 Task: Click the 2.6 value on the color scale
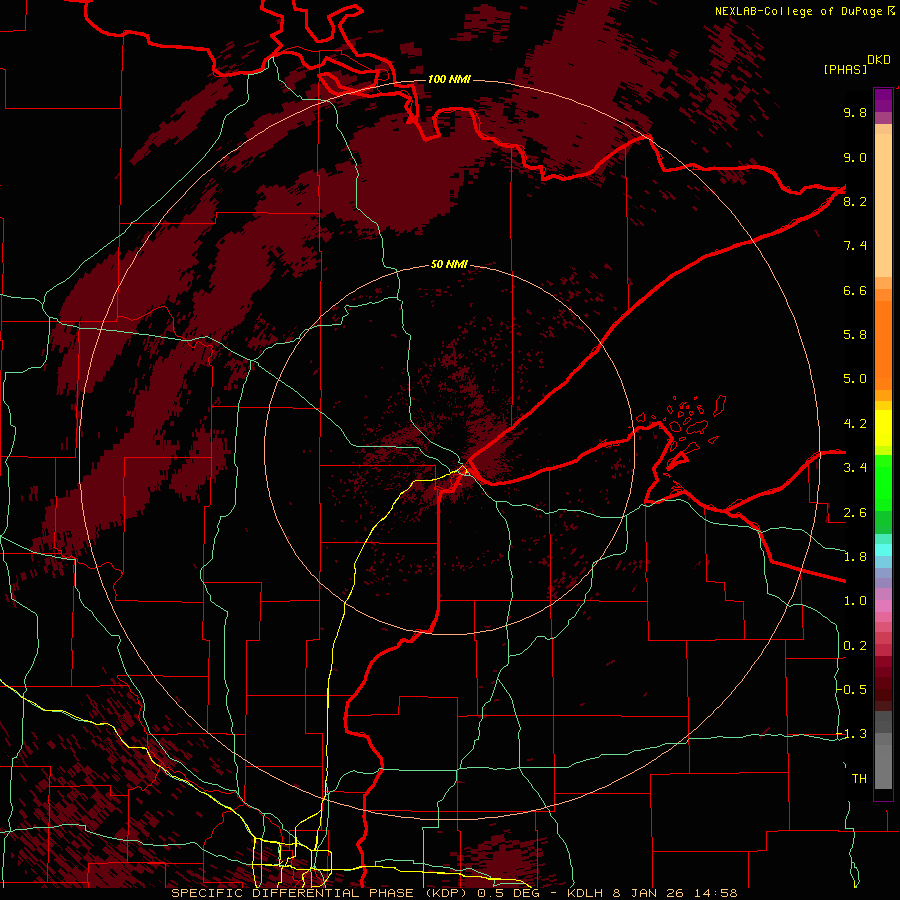coord(855,513)
